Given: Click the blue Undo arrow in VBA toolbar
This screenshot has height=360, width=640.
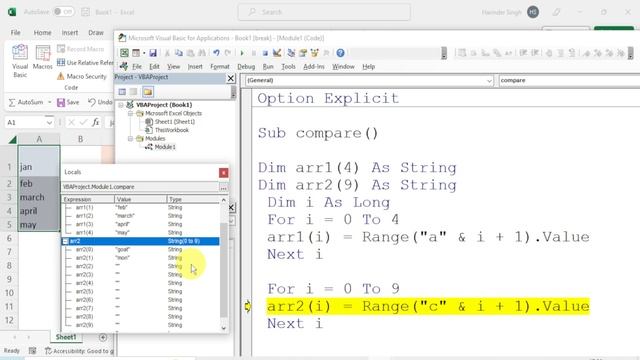Looking at the screenshot, I should click(x=216, y=53).
